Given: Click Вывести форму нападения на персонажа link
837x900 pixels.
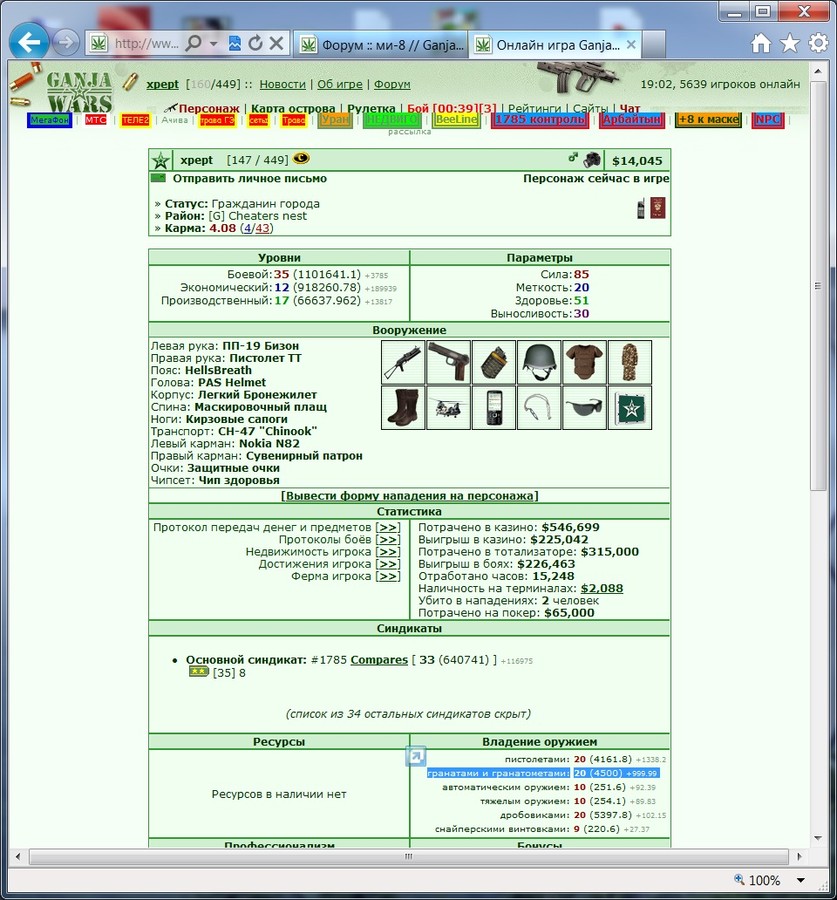Looking at the screenshot, I should click(409, 496).
